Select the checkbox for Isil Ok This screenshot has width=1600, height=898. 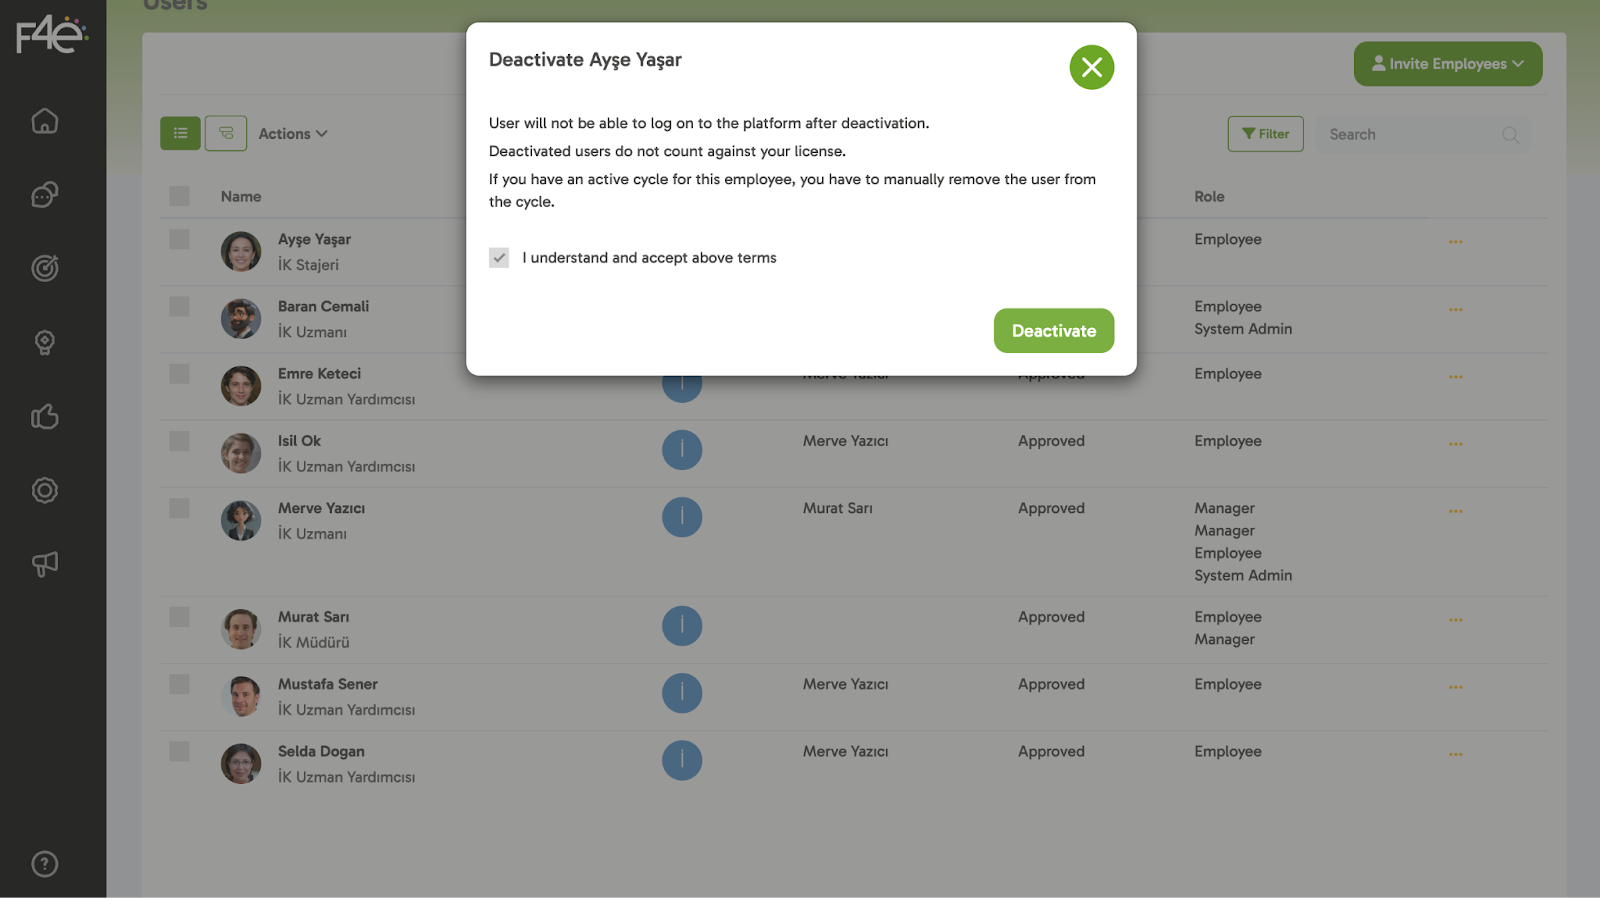[179, 441]
